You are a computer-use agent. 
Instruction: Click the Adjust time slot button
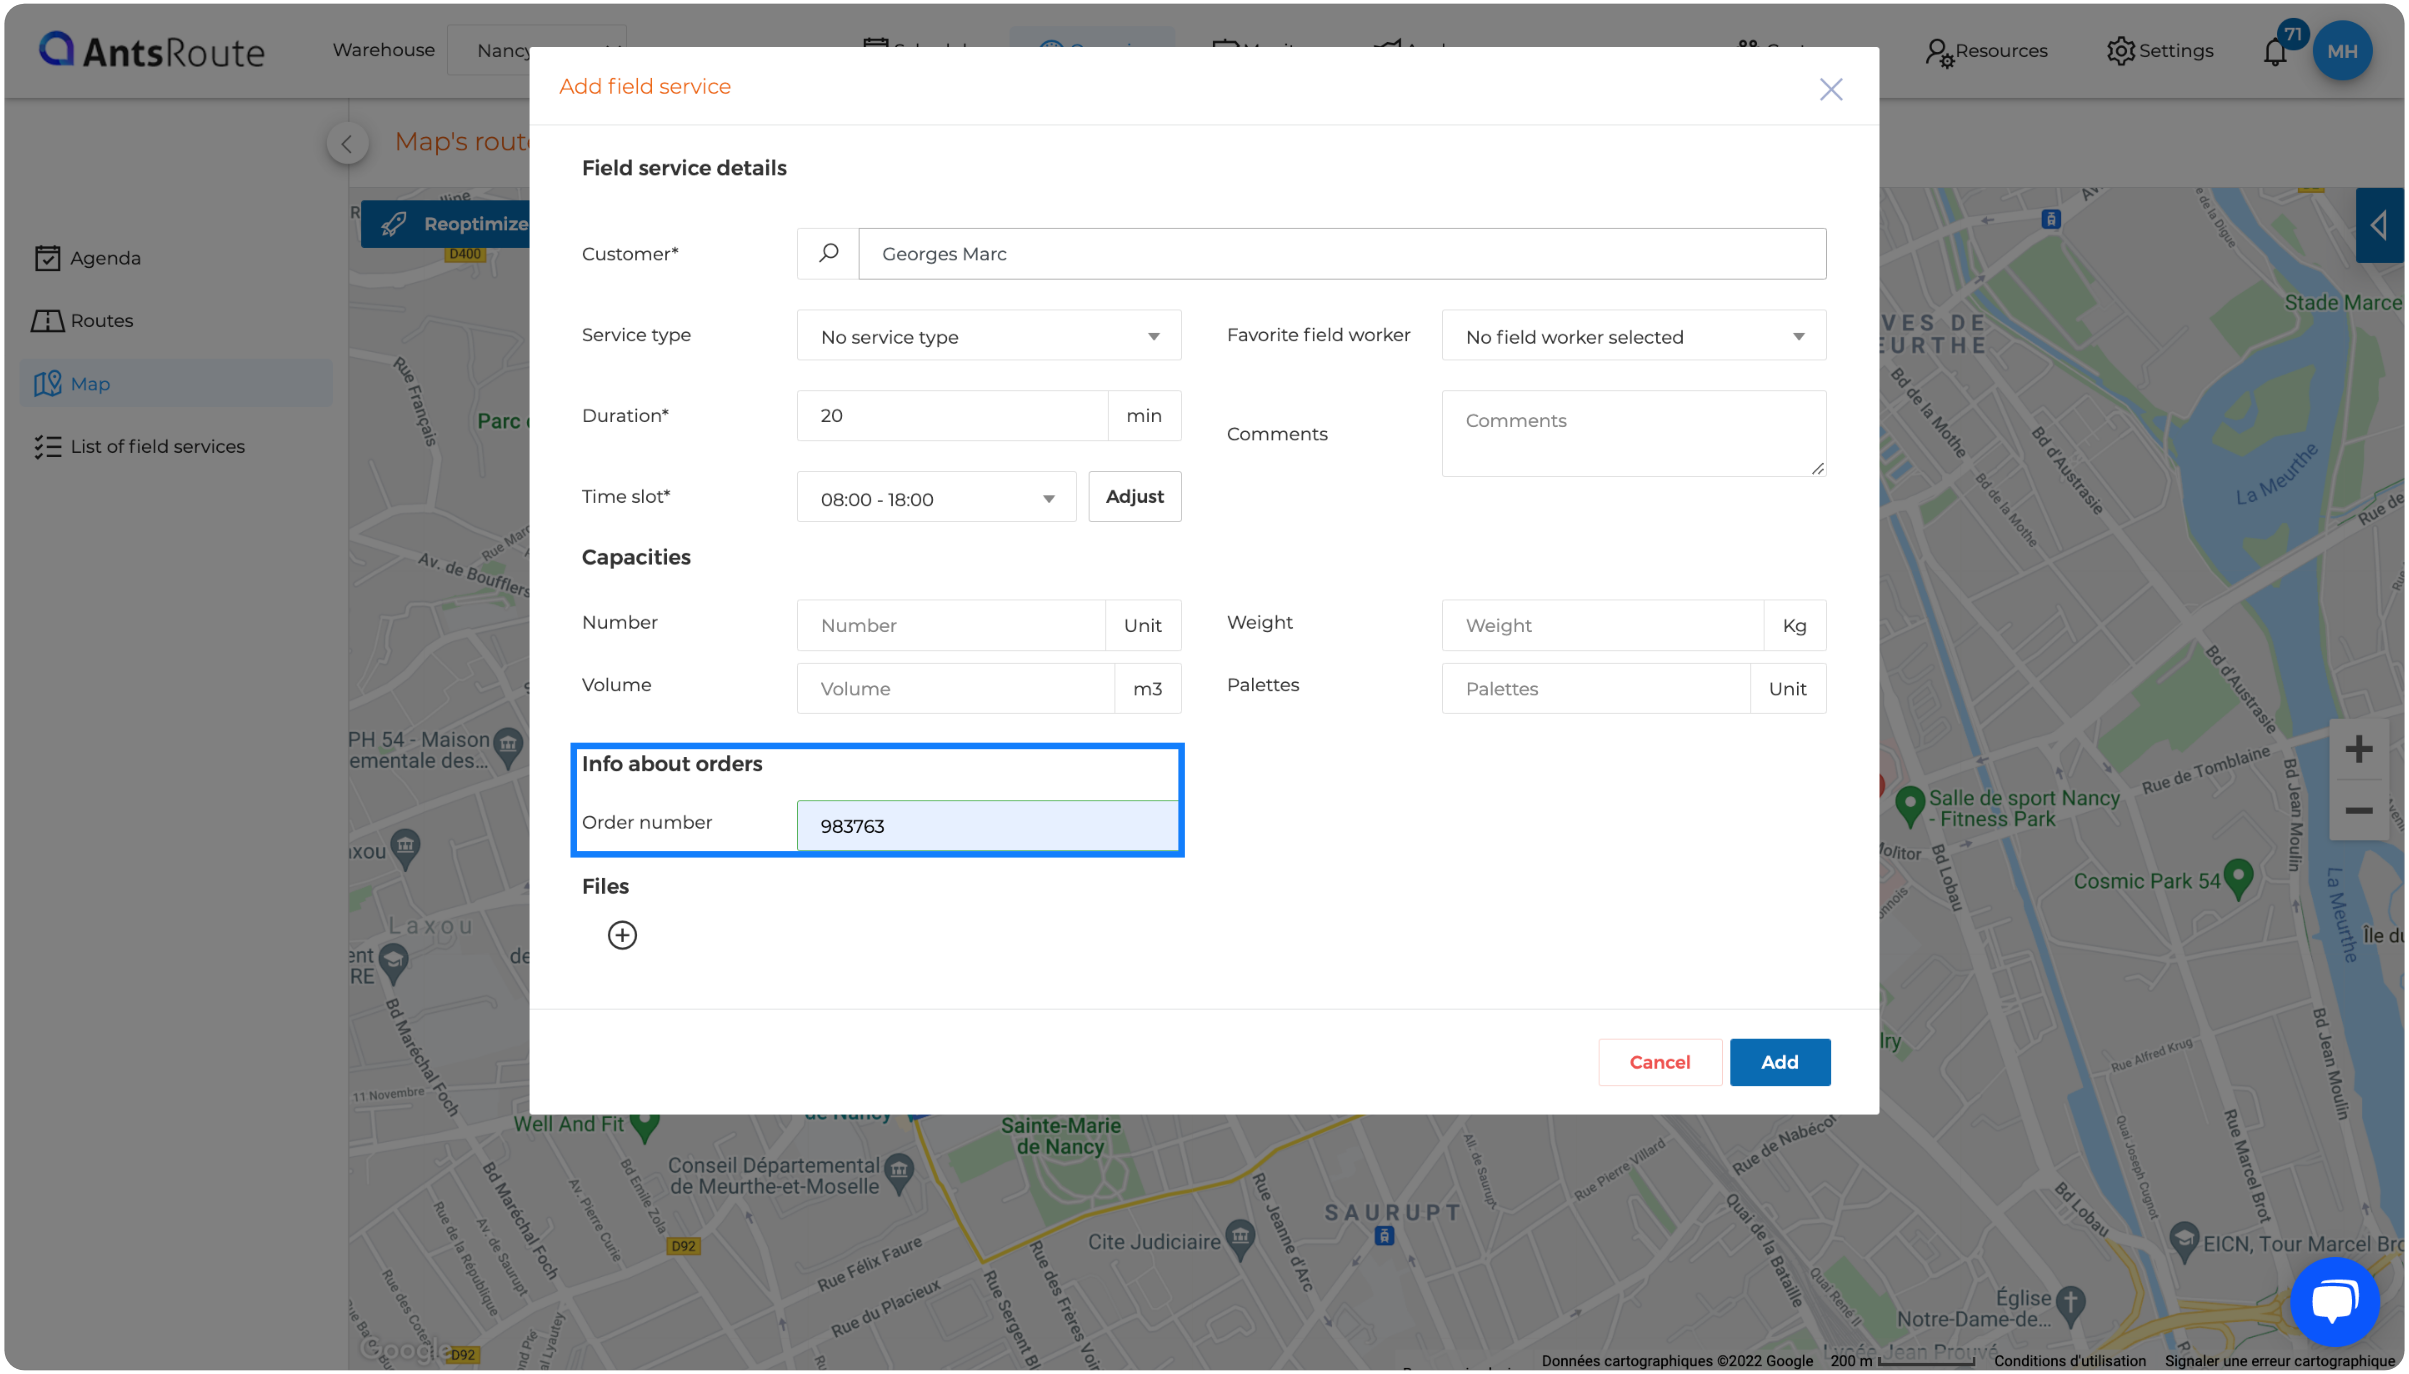[1134, 497]
